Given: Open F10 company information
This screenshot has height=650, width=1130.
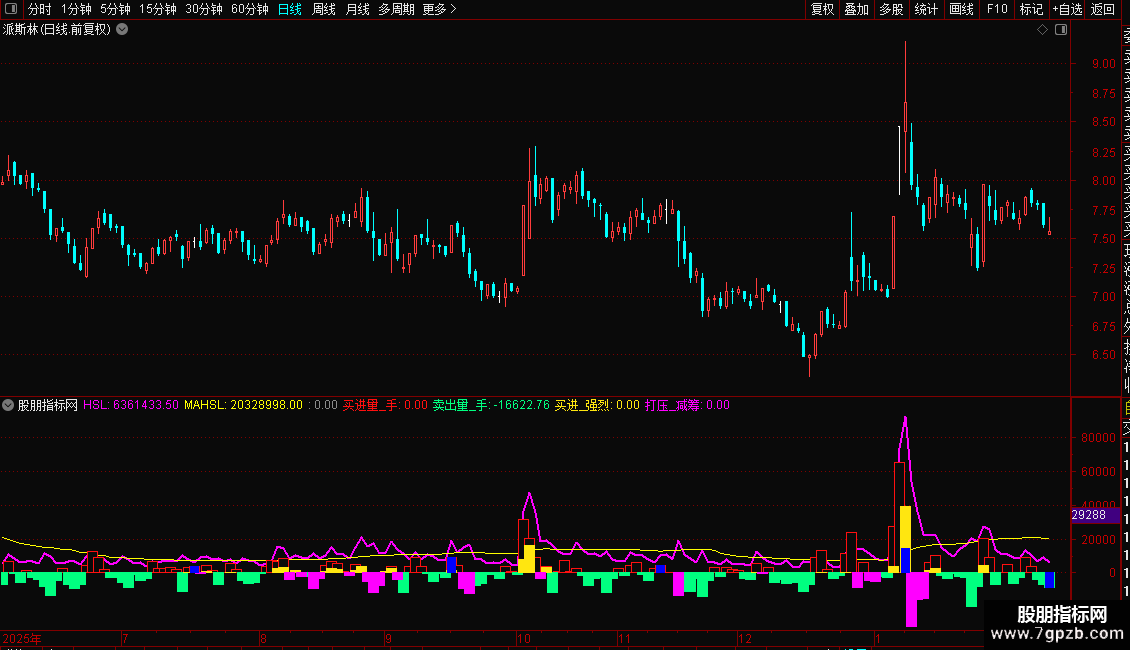Looking at the screenshot, I should pos(997,9).
